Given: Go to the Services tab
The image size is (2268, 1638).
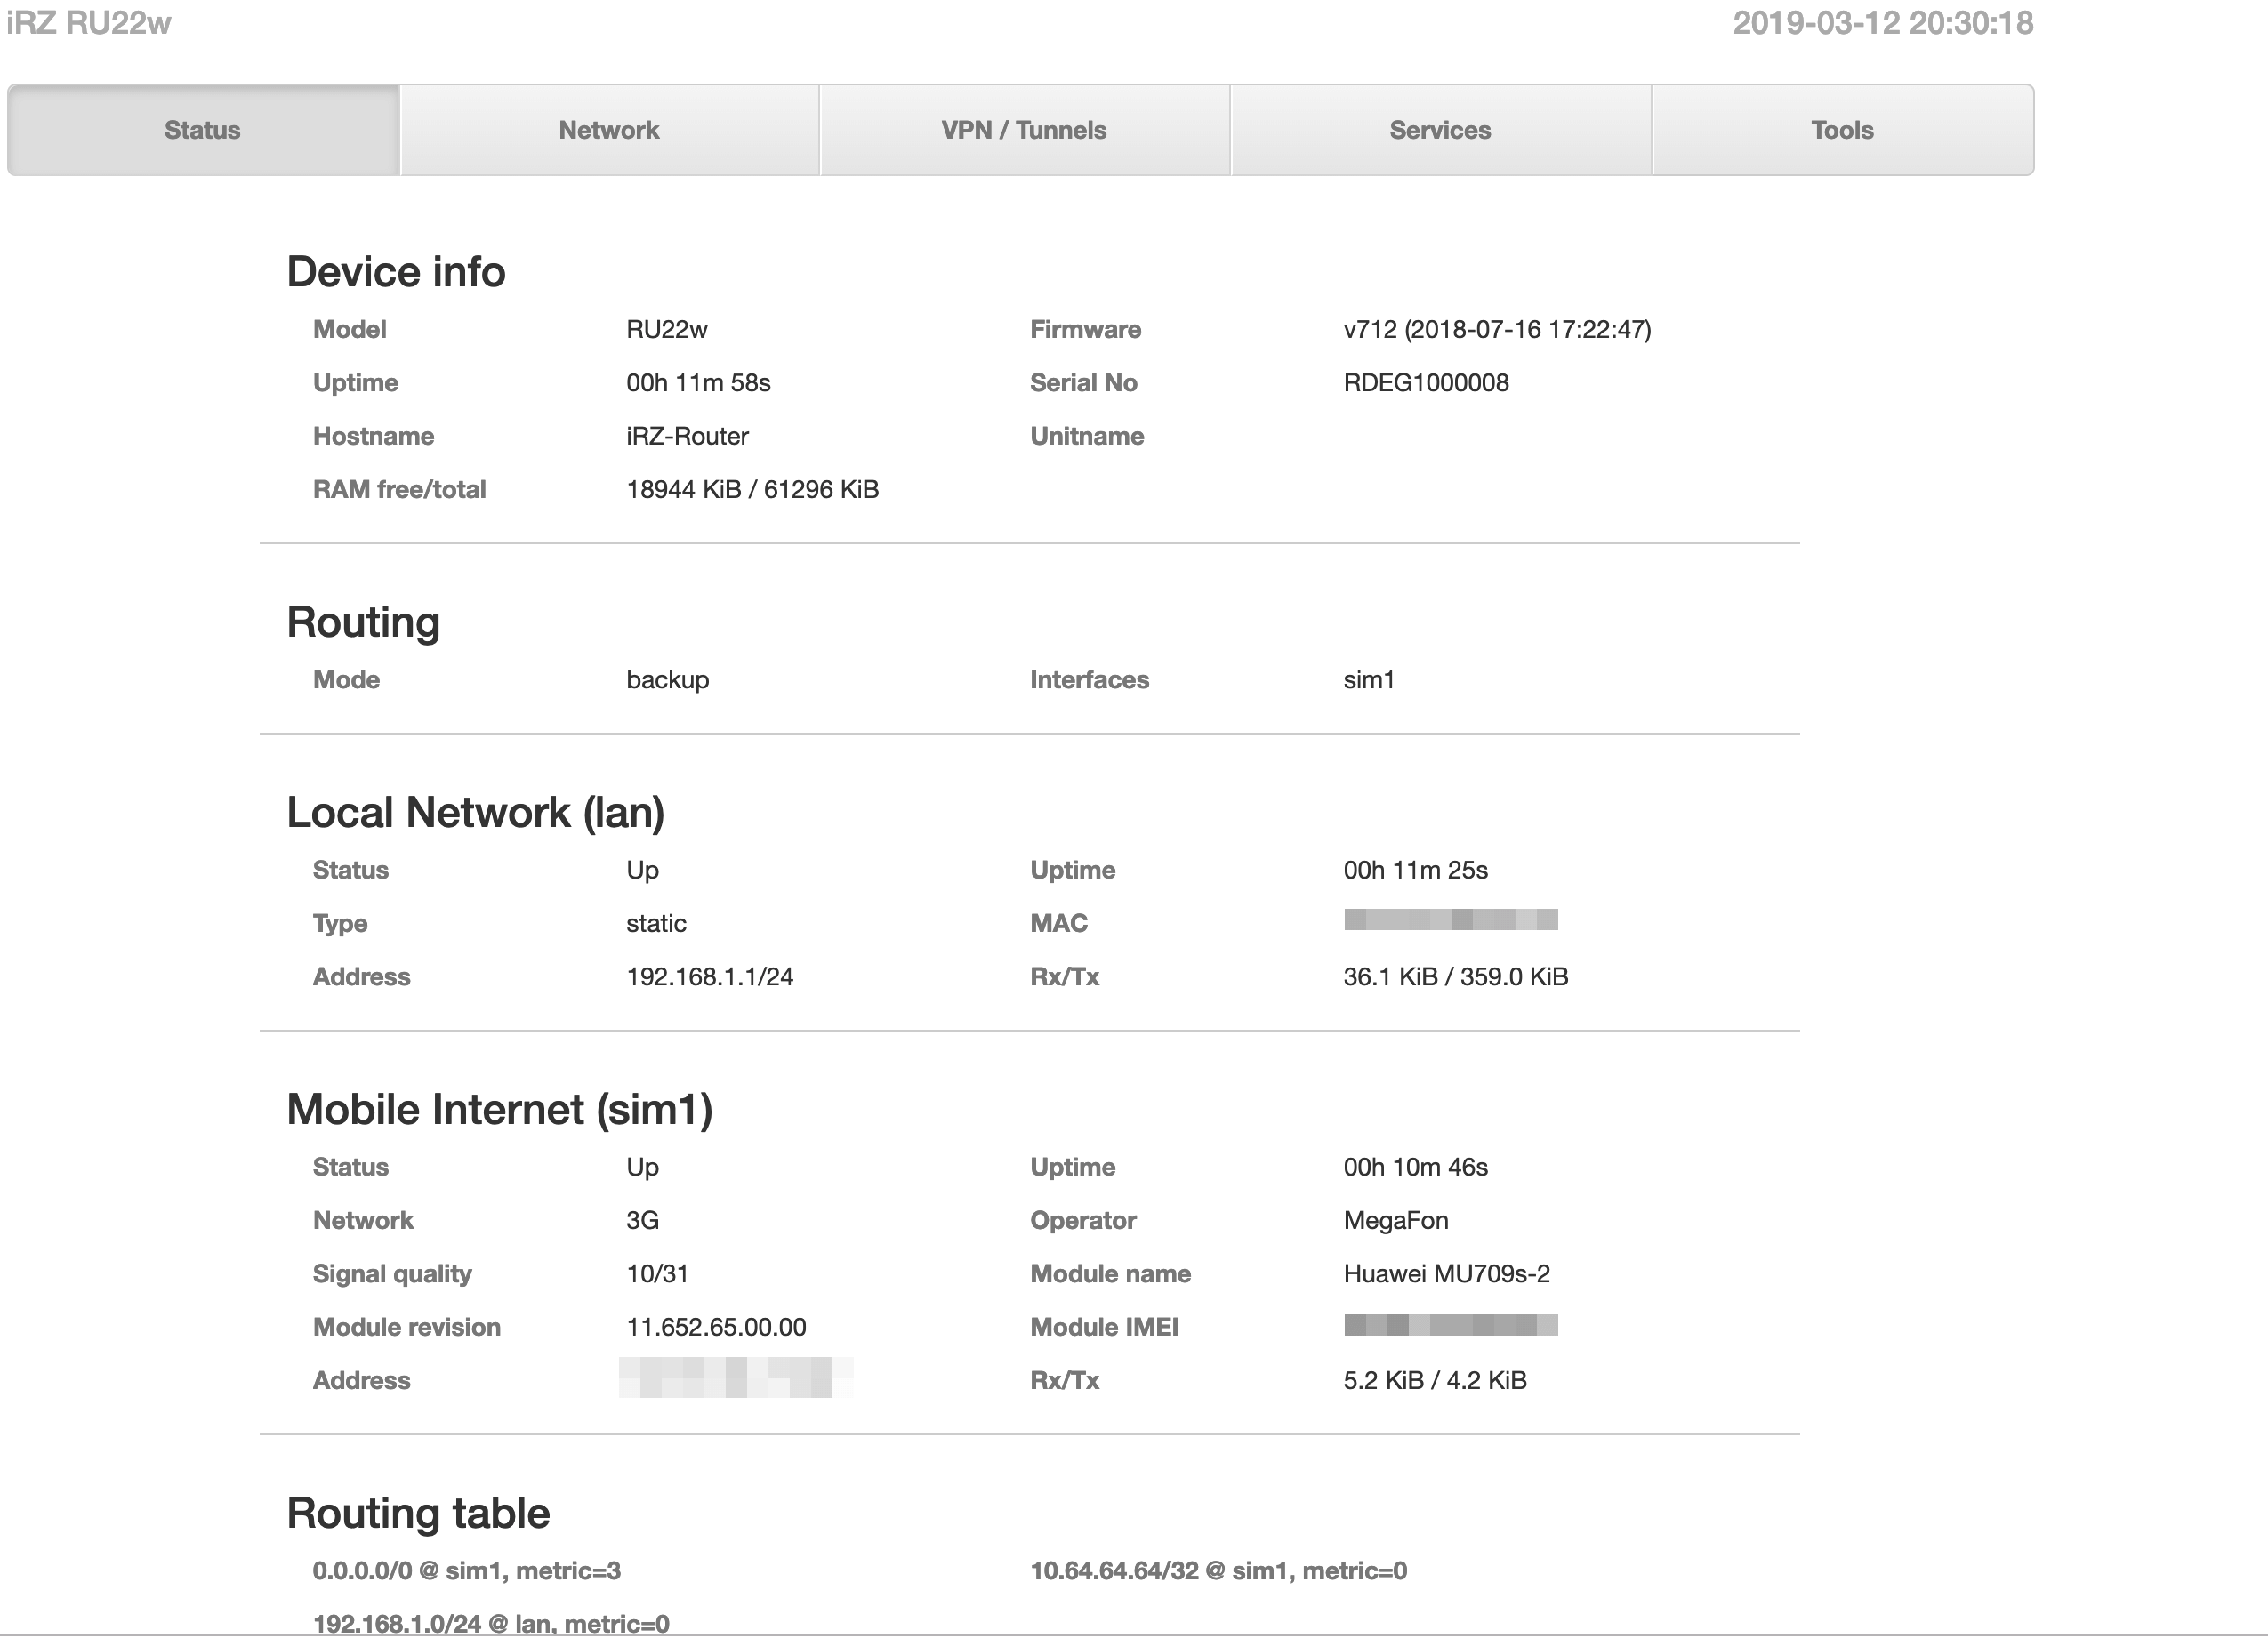Looking at the screenshot, I should click(x=1440, y=130).
